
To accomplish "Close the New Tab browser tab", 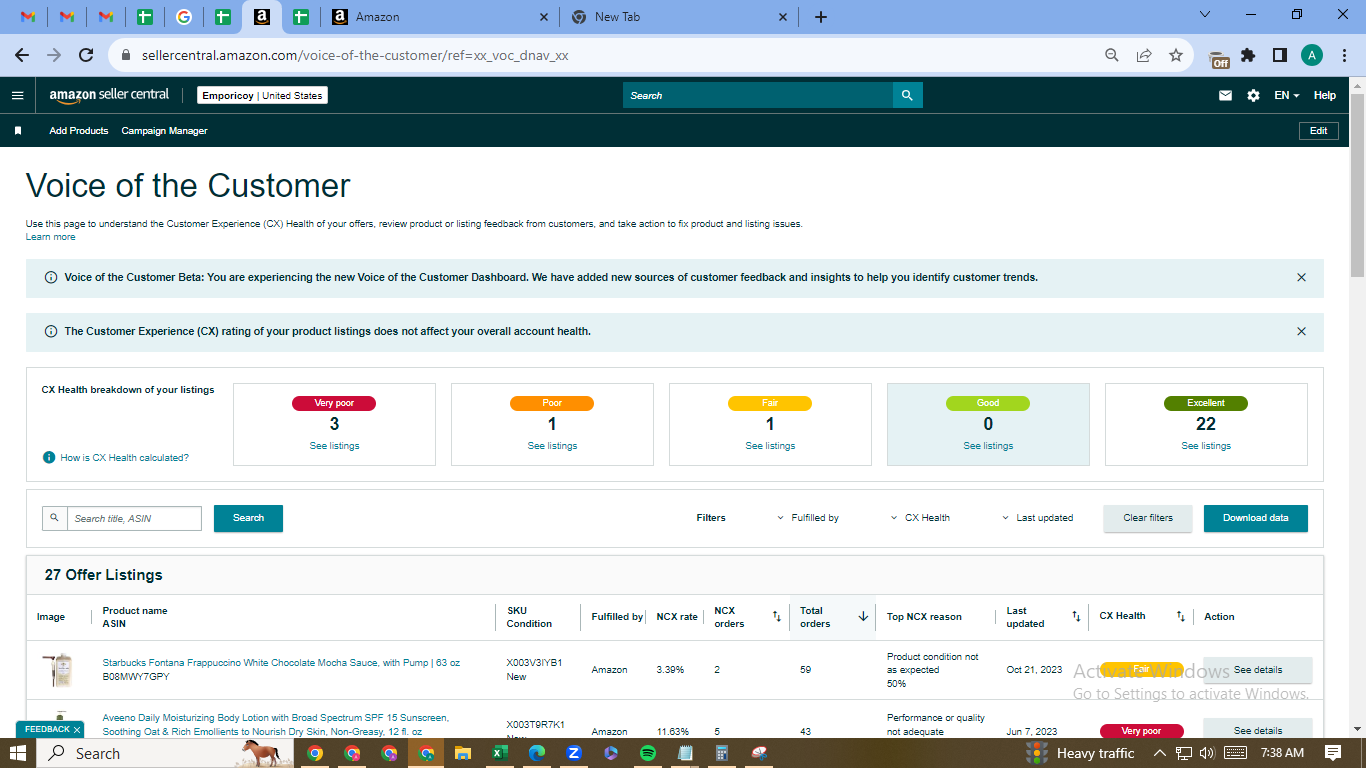I will (783, 17).
